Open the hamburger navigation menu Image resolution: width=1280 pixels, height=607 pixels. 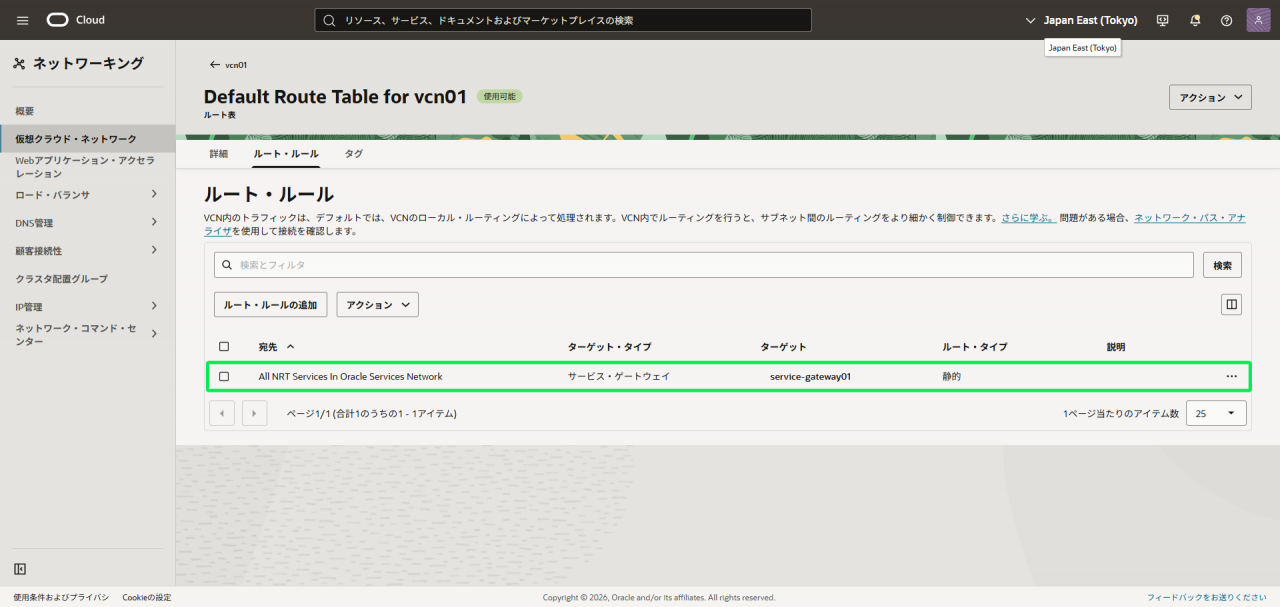click(23, 20)
